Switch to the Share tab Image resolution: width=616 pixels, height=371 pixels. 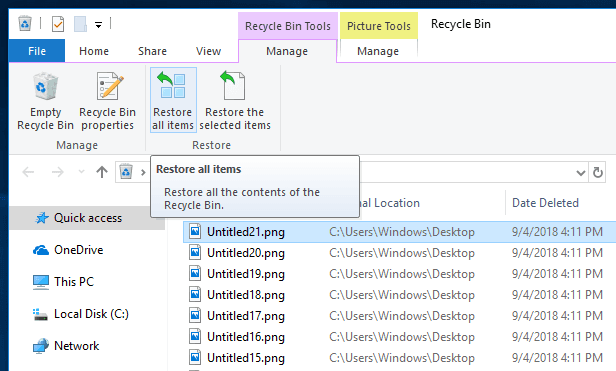152,51
